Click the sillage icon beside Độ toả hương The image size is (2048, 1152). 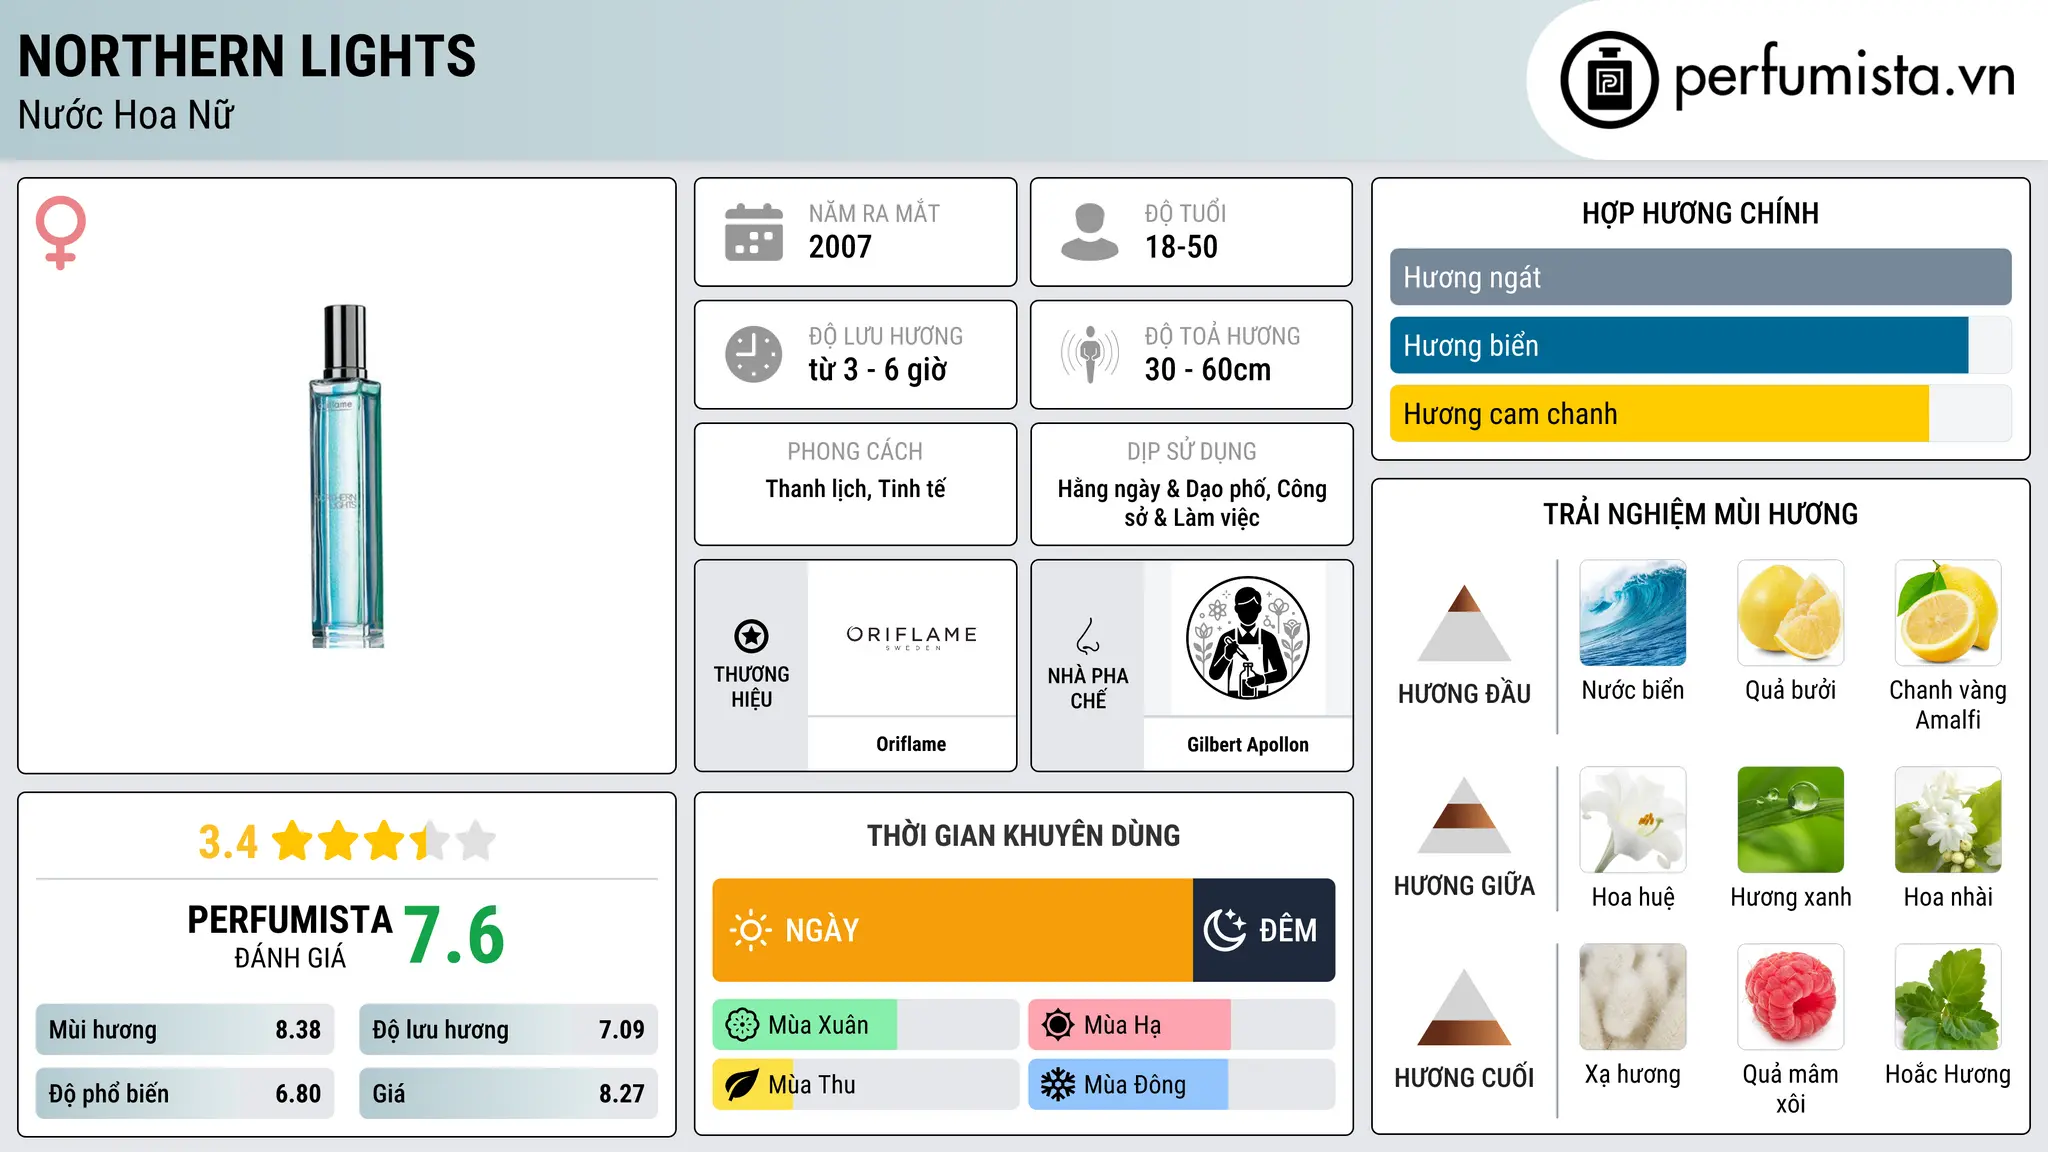(x=1089, y=354)
